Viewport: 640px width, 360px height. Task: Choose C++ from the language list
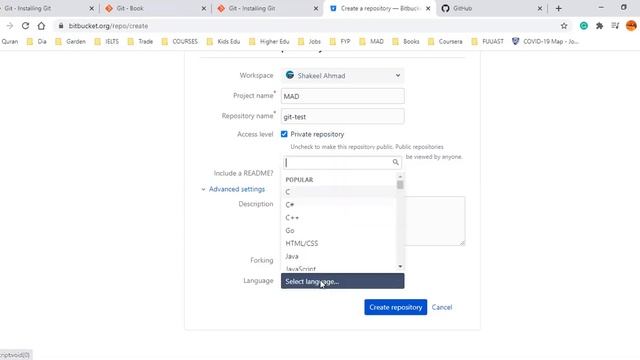pos(338,218)
